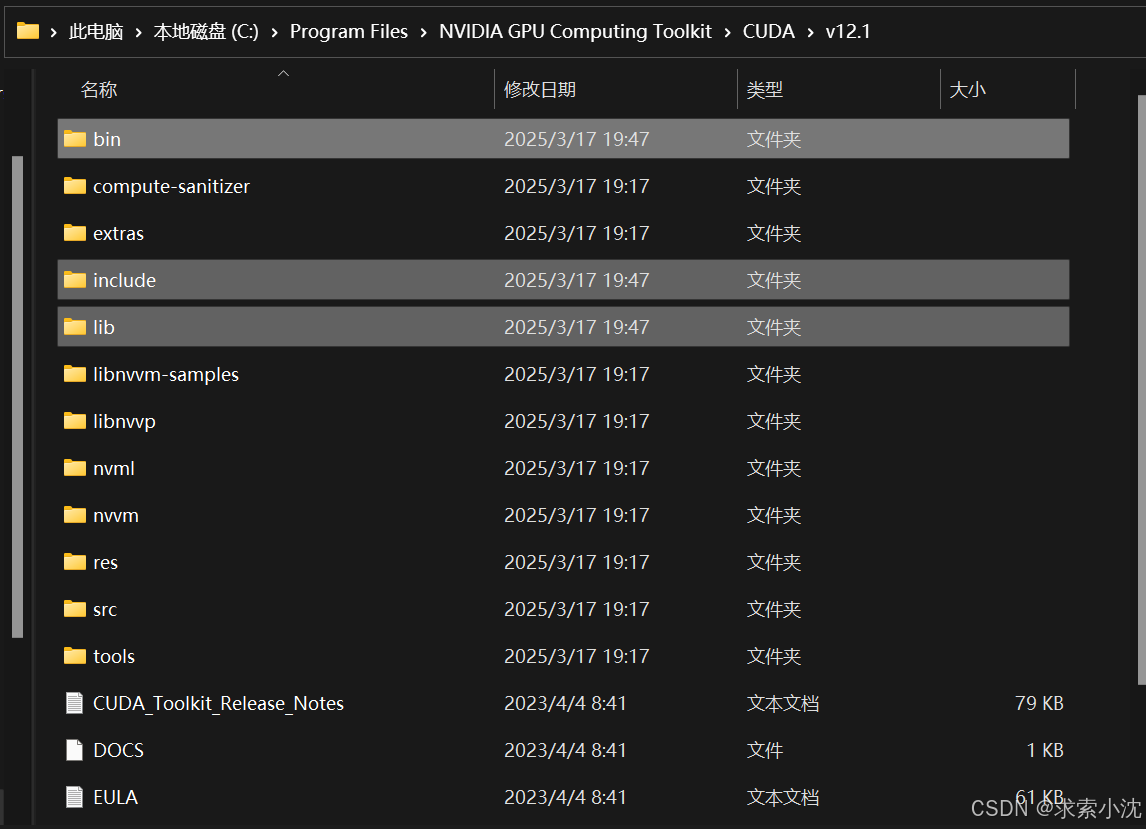1146x829 pixels.
Task: Click the src folder icon
Action: pyautogui.click(x=75, y=609)
